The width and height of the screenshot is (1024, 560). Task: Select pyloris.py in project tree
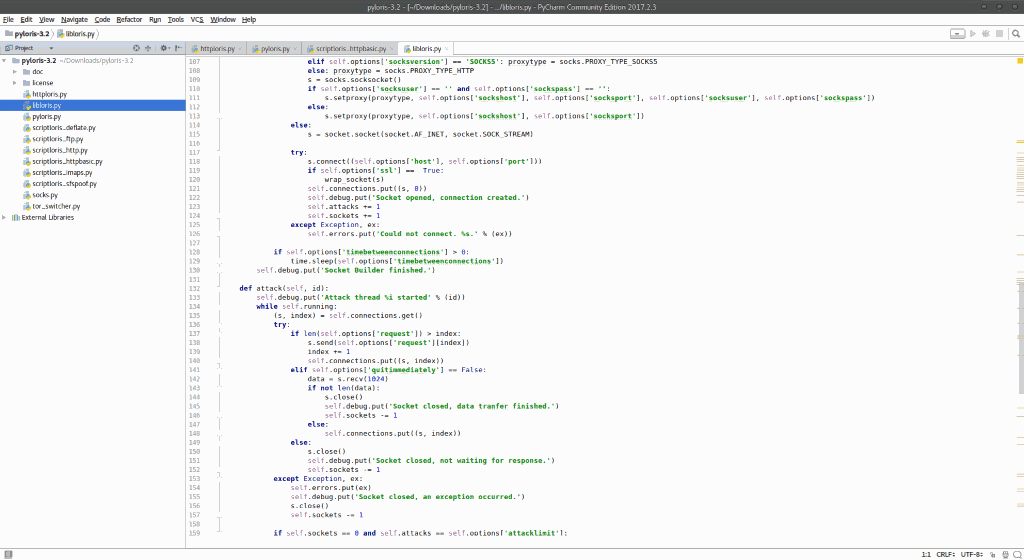pyautogui.click(x=46, y=116)
